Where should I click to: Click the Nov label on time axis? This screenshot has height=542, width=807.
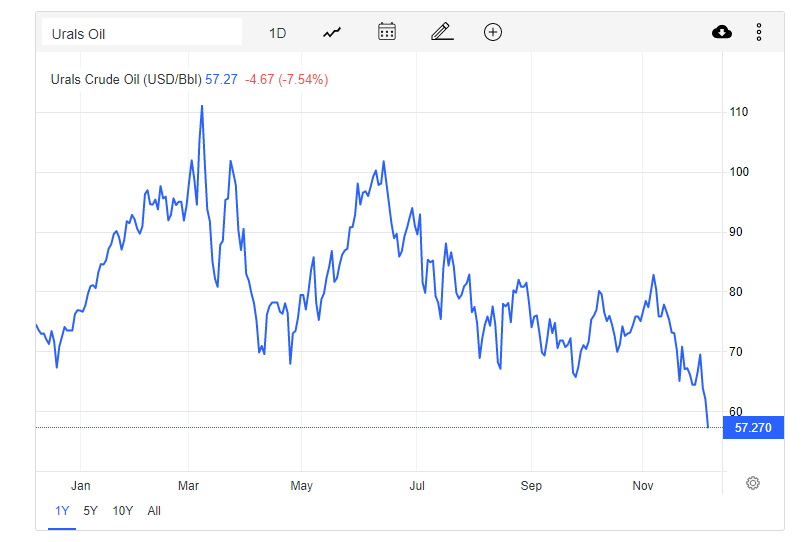point(642,485)
